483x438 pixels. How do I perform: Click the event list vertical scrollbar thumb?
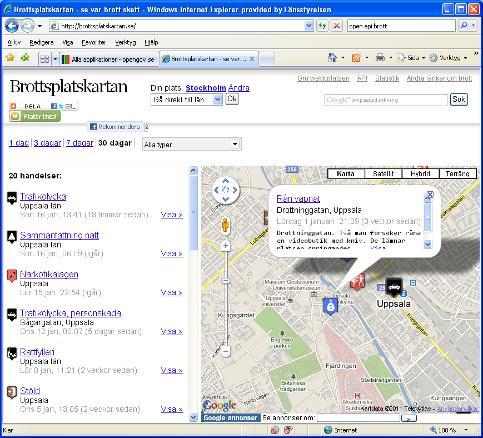[x=193, y=212]
